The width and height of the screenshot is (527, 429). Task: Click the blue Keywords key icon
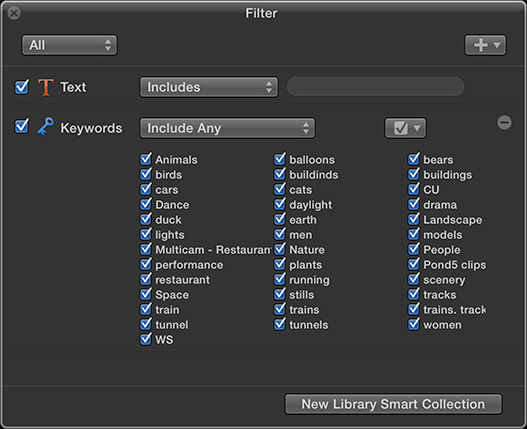click(45, 127)
